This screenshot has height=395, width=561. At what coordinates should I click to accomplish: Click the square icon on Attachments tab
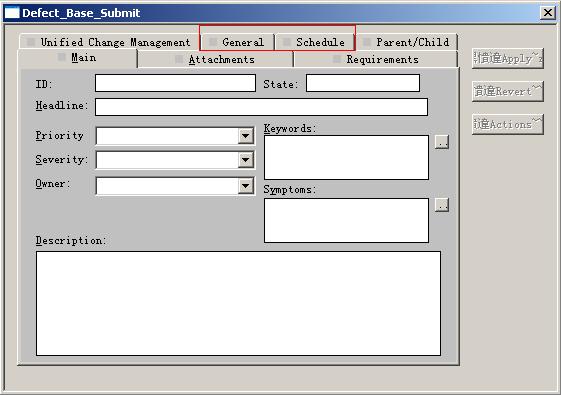coord(179,59)
